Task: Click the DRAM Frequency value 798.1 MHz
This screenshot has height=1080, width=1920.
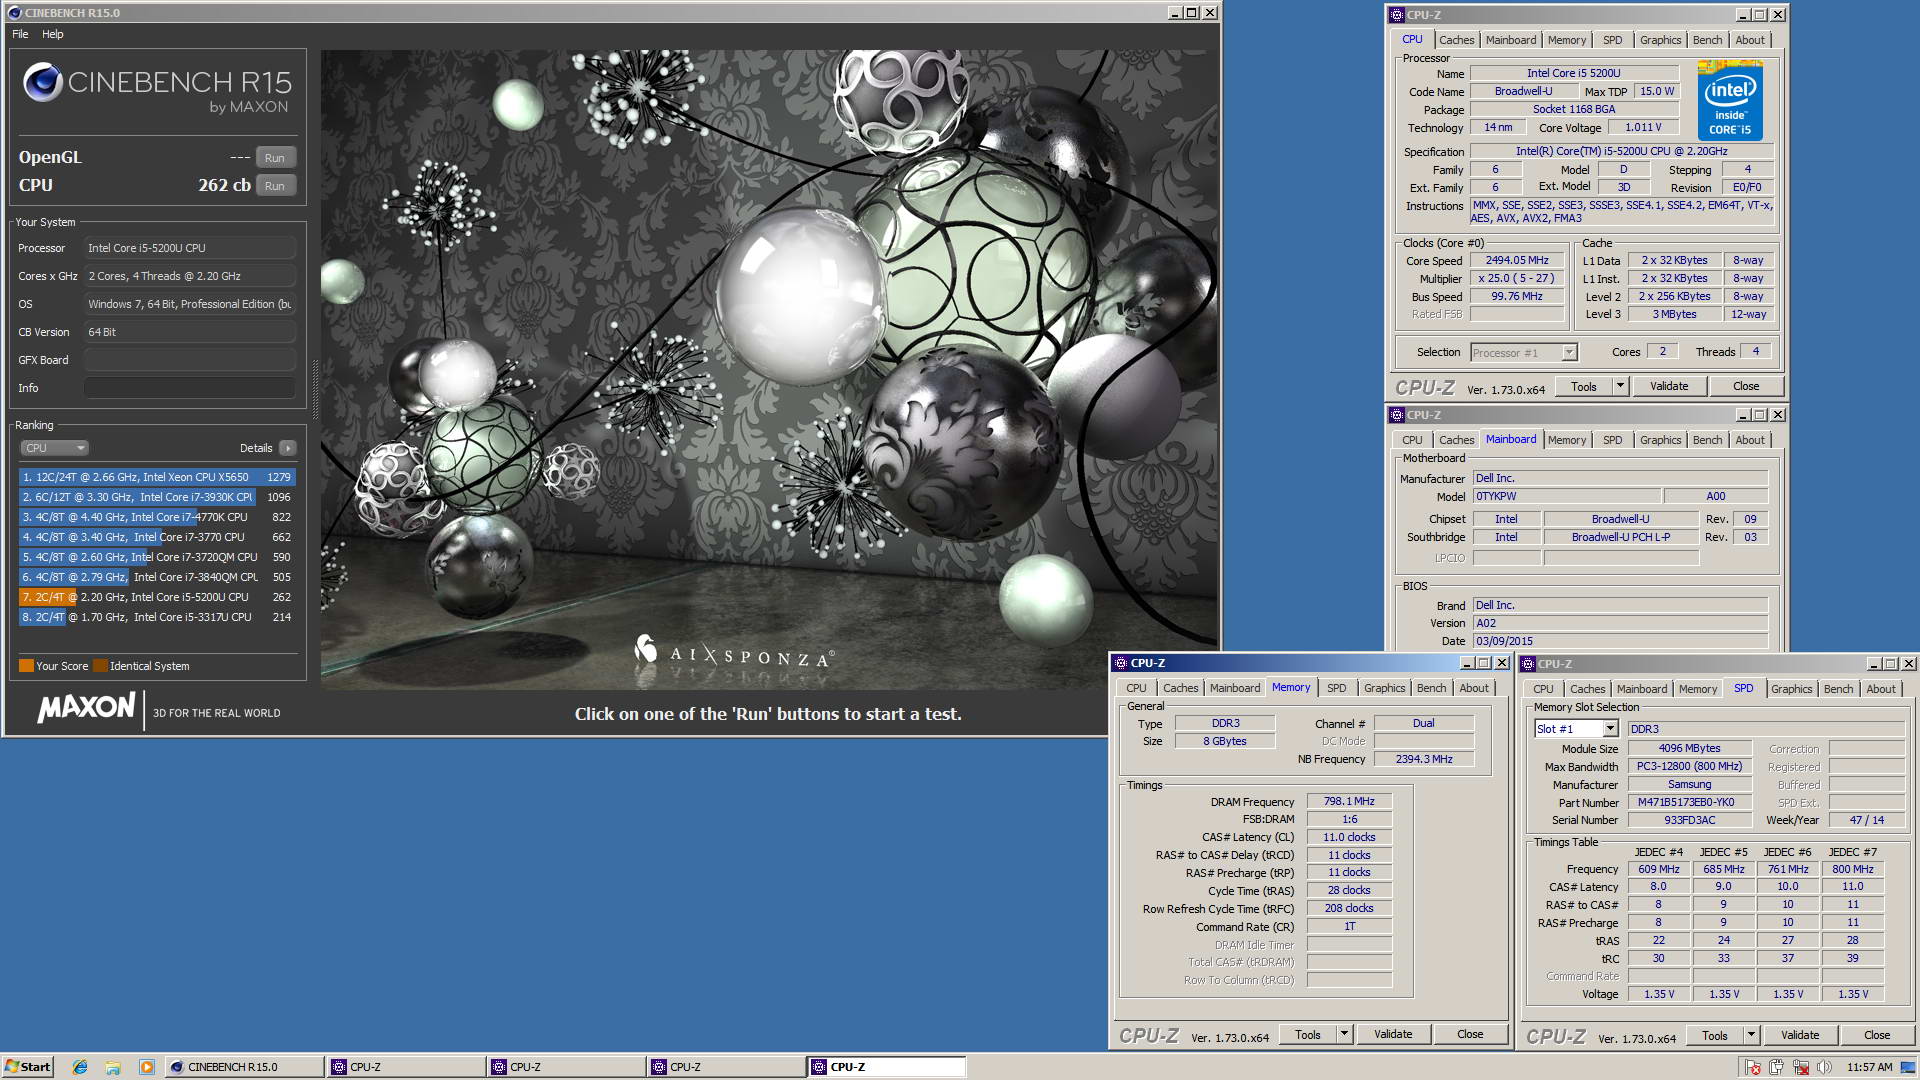Action: coord(1349,801)
